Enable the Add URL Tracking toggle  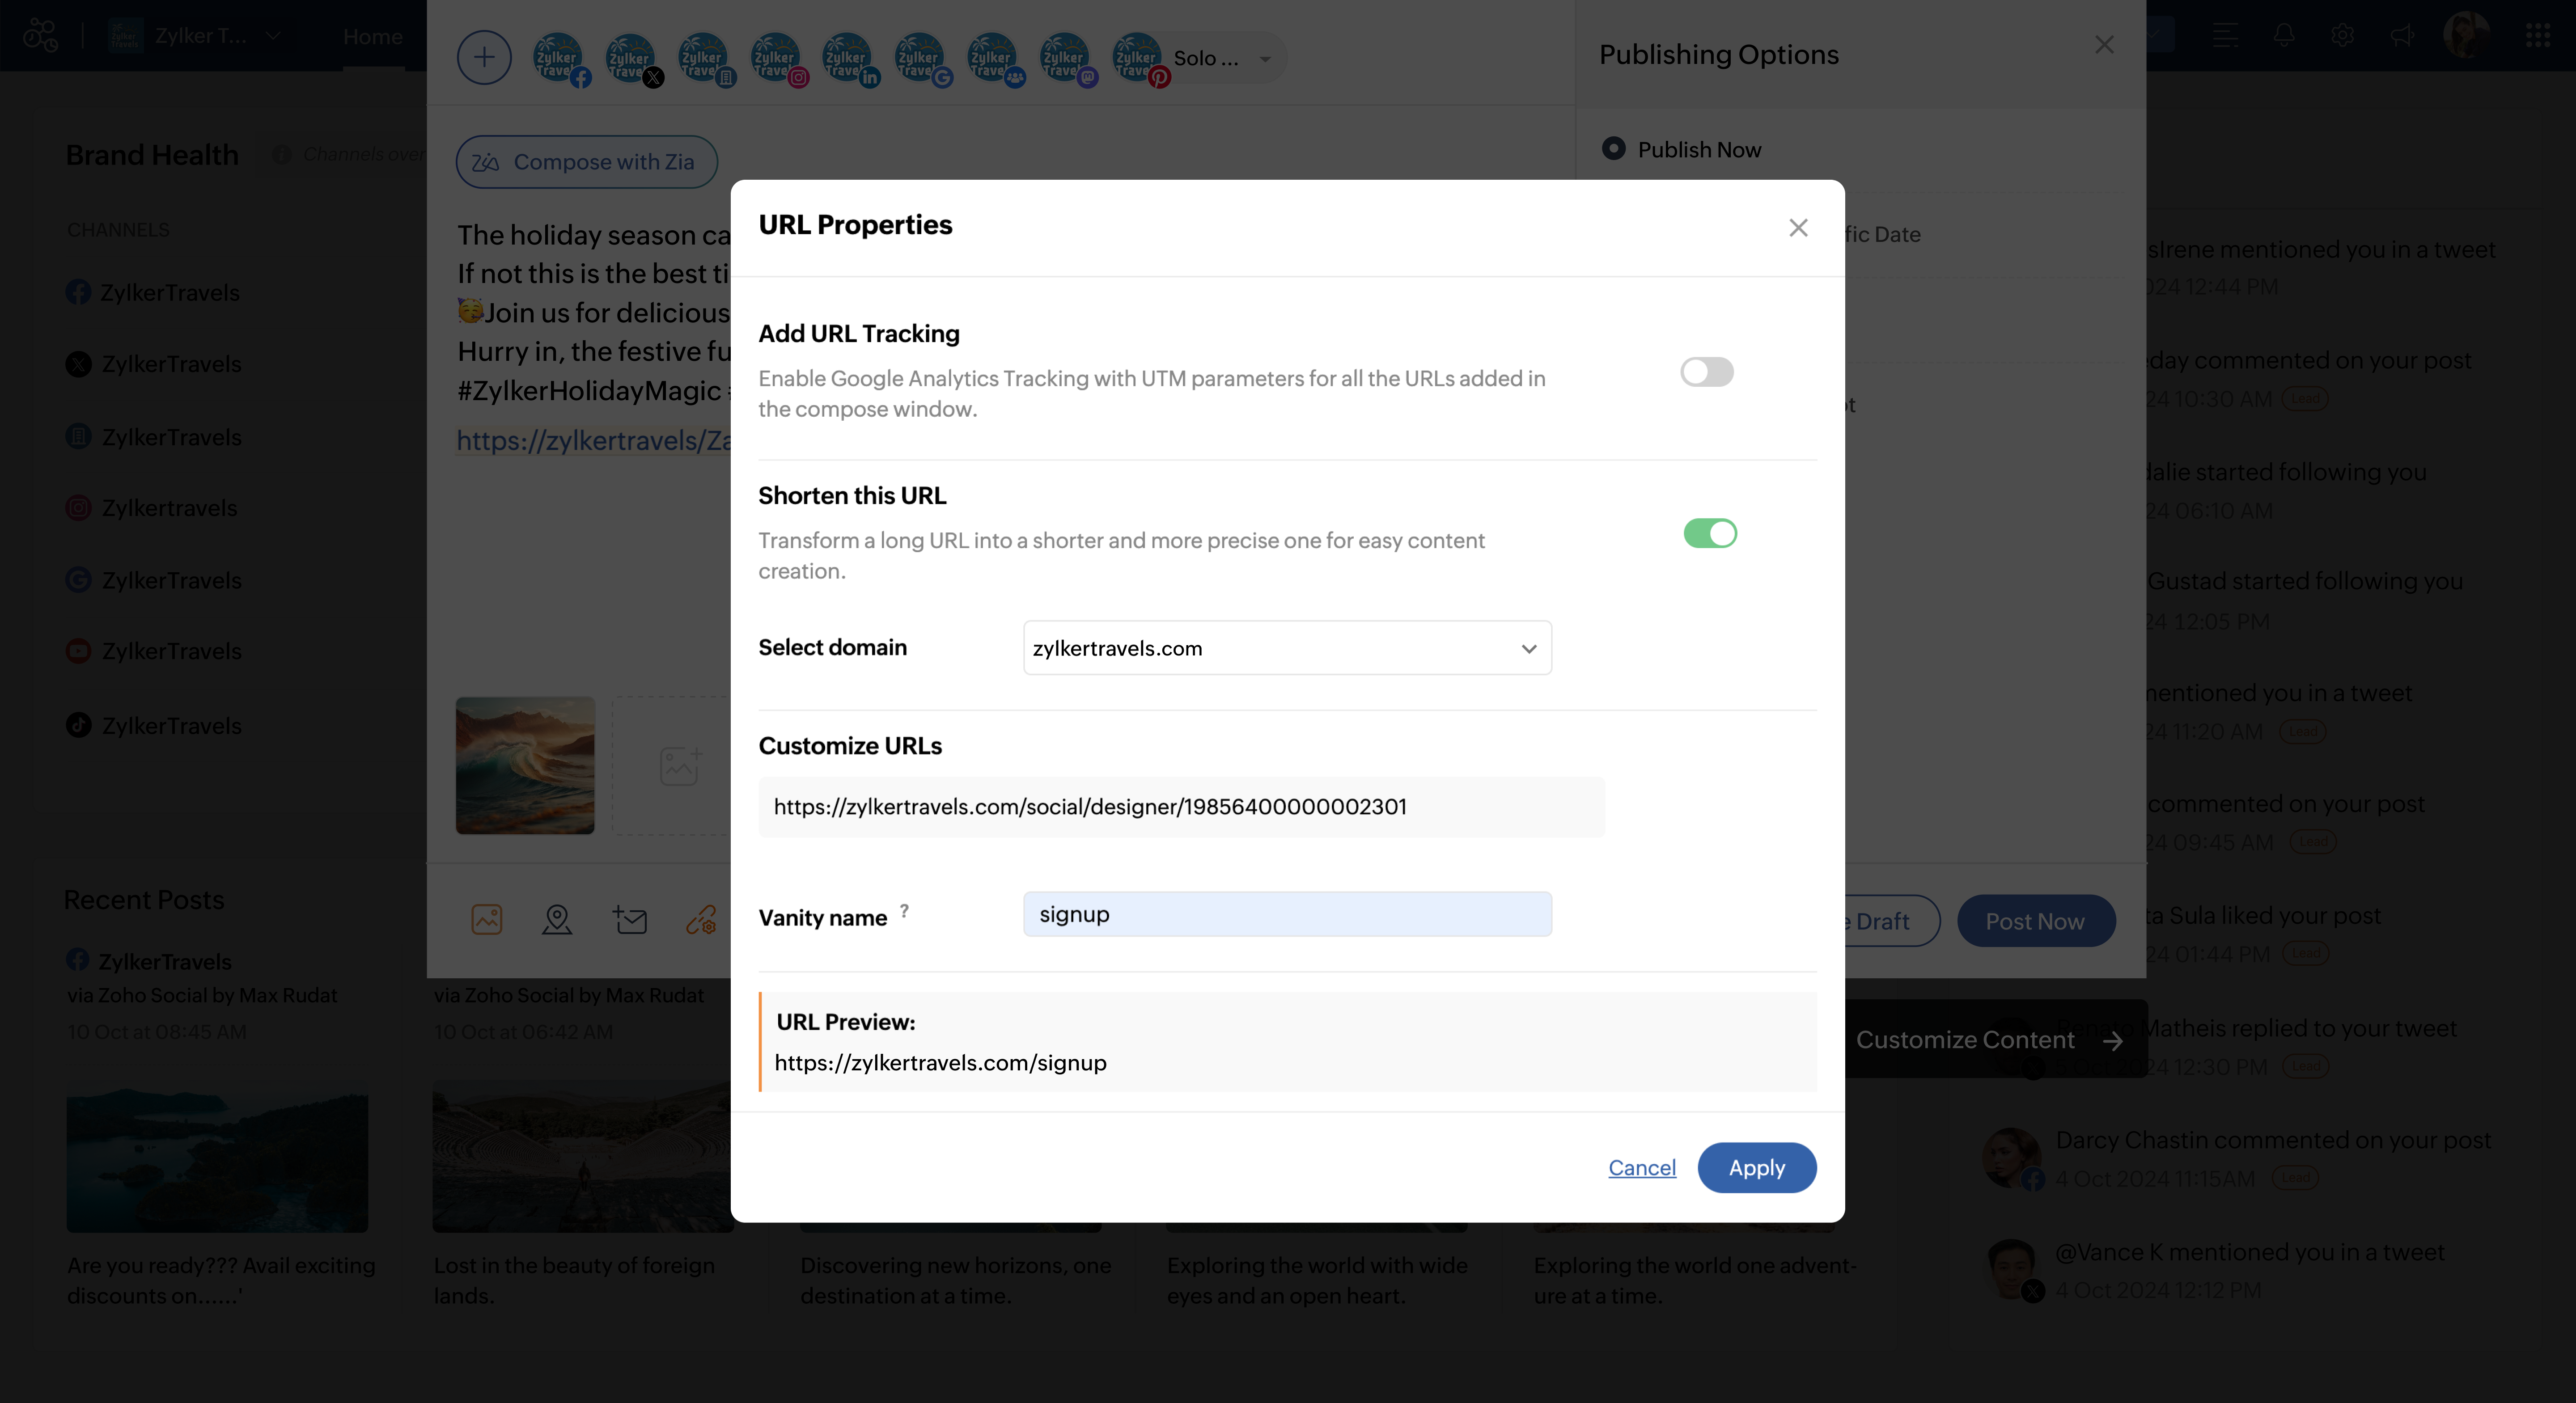coord(1706,372)
